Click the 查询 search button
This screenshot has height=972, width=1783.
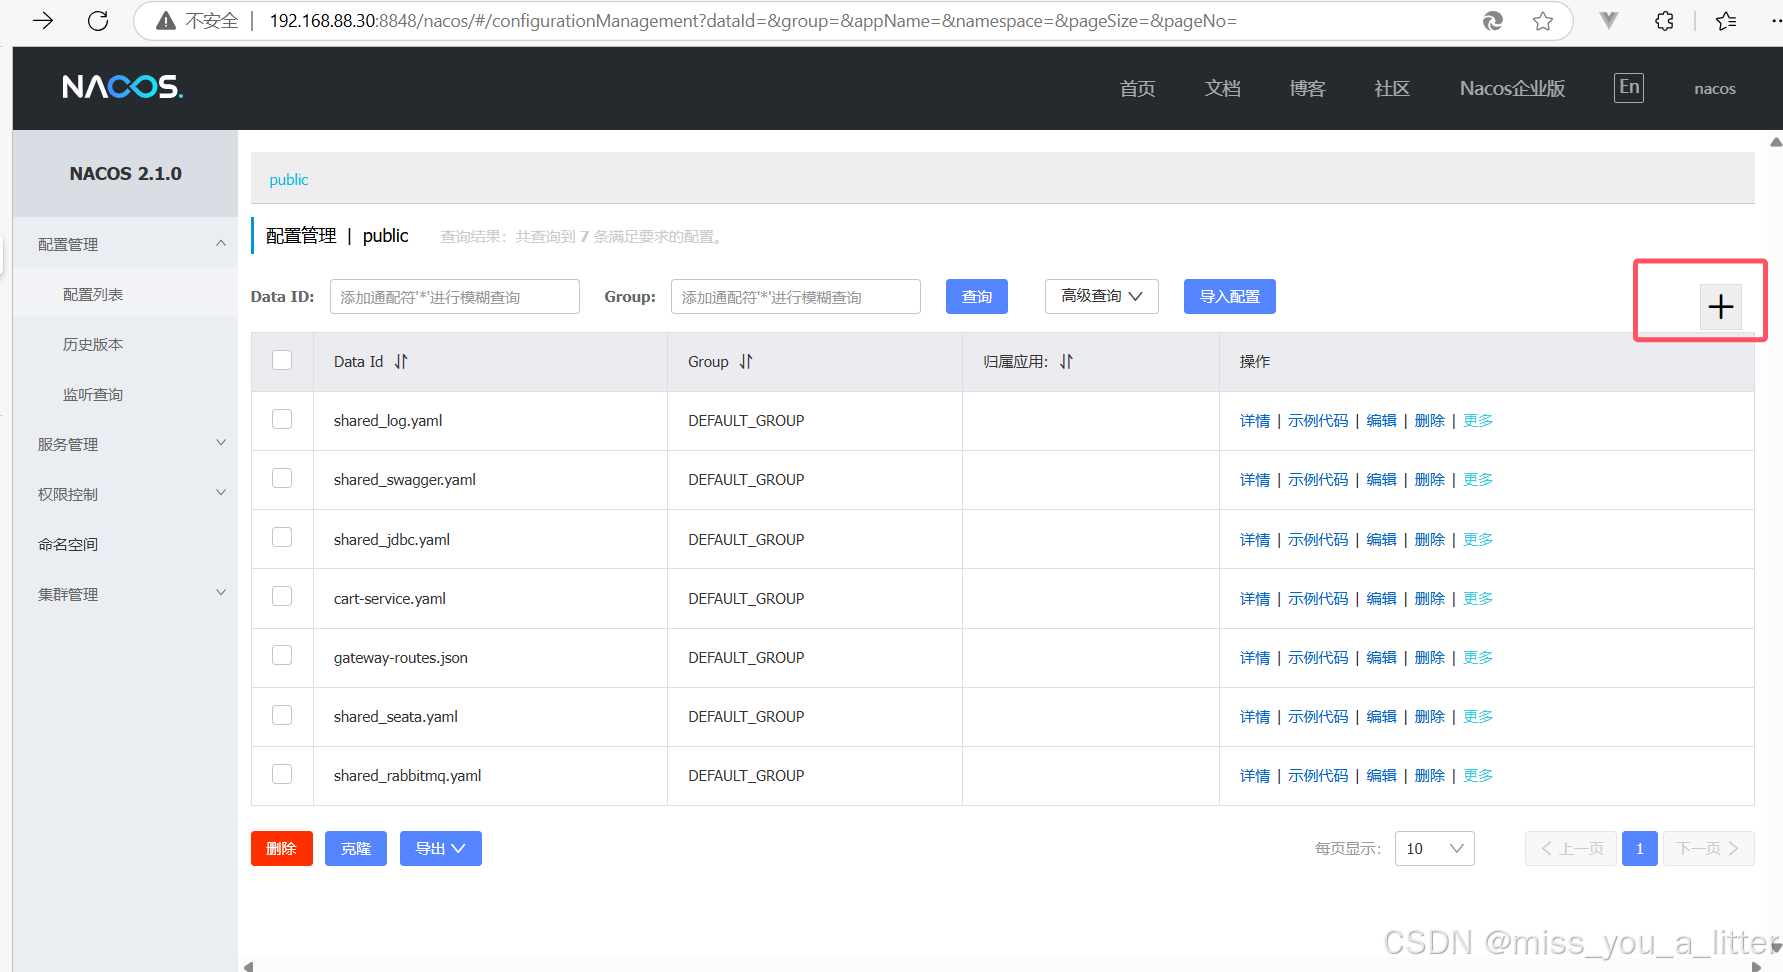pyautogui.click(x=976, y=296)
